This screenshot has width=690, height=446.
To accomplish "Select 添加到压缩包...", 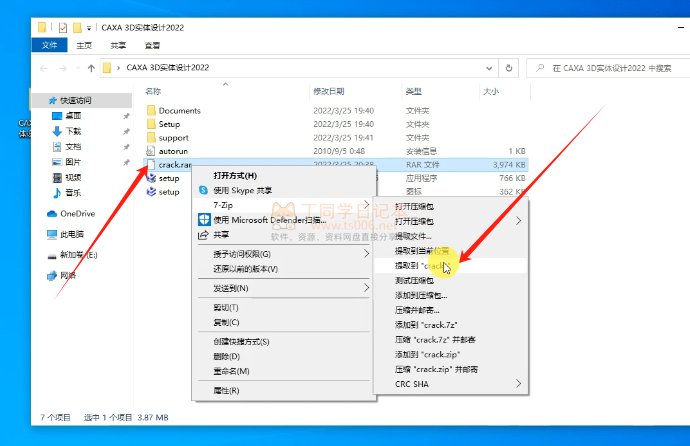I will click(451, 295).
